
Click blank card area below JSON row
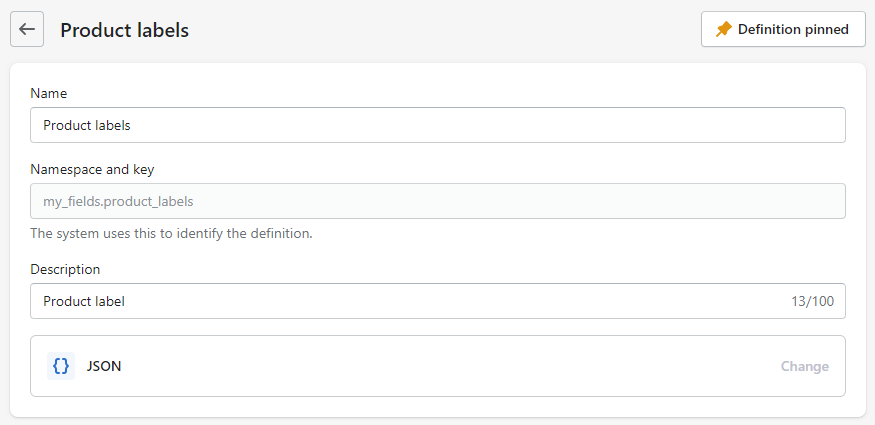coord(438,406)
